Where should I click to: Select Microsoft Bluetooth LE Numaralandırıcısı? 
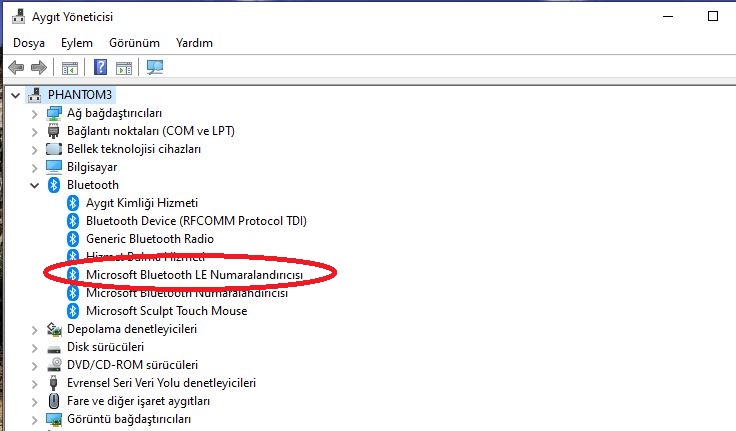click(x=194, y=275)
